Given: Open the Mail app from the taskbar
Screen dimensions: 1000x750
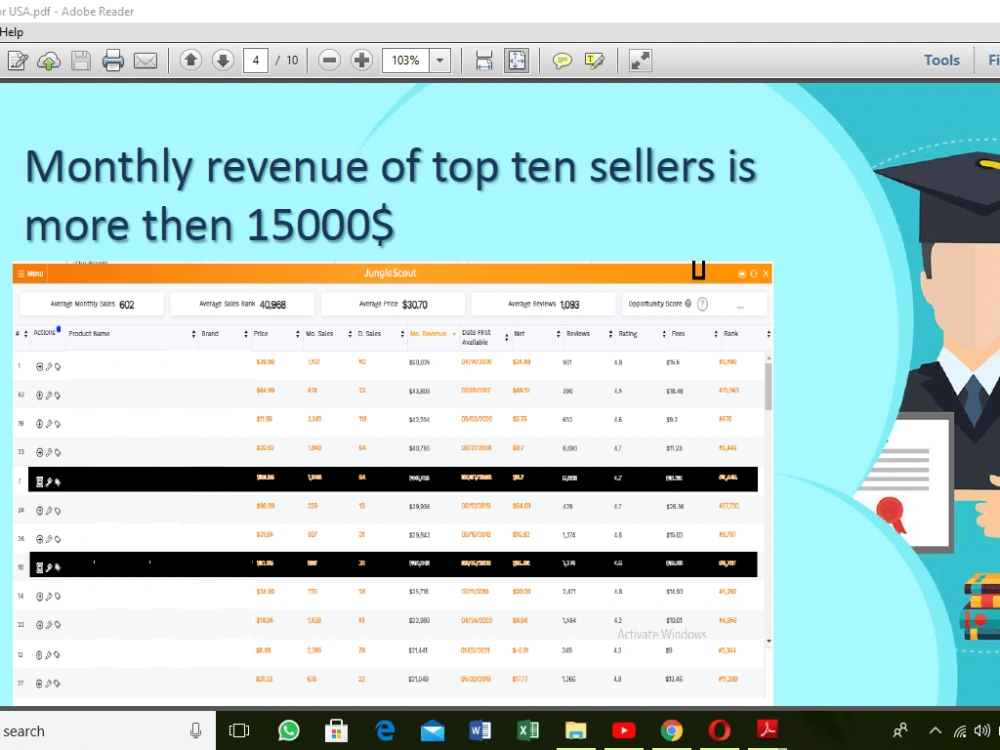Looking at the screenshot, I should [x=432, y=730].
